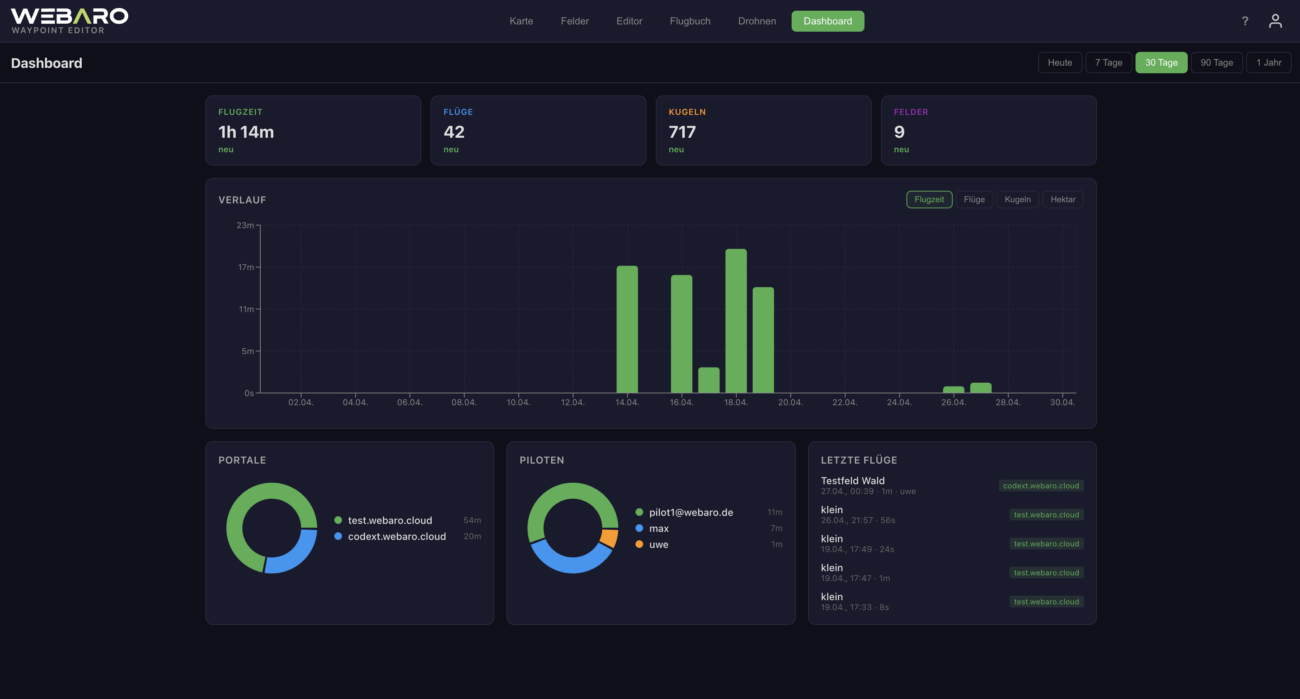Show Hektar in the Verlauf chart

tap(1063, 199)
